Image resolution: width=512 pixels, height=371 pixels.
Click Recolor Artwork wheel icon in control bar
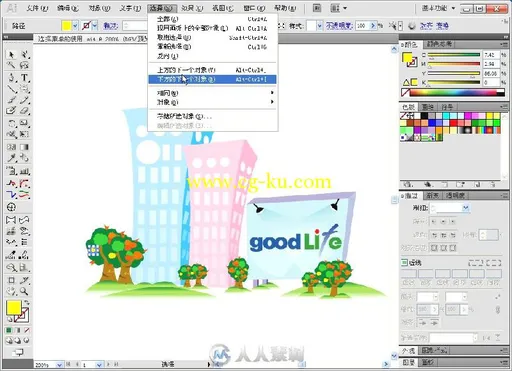point(412,26)
